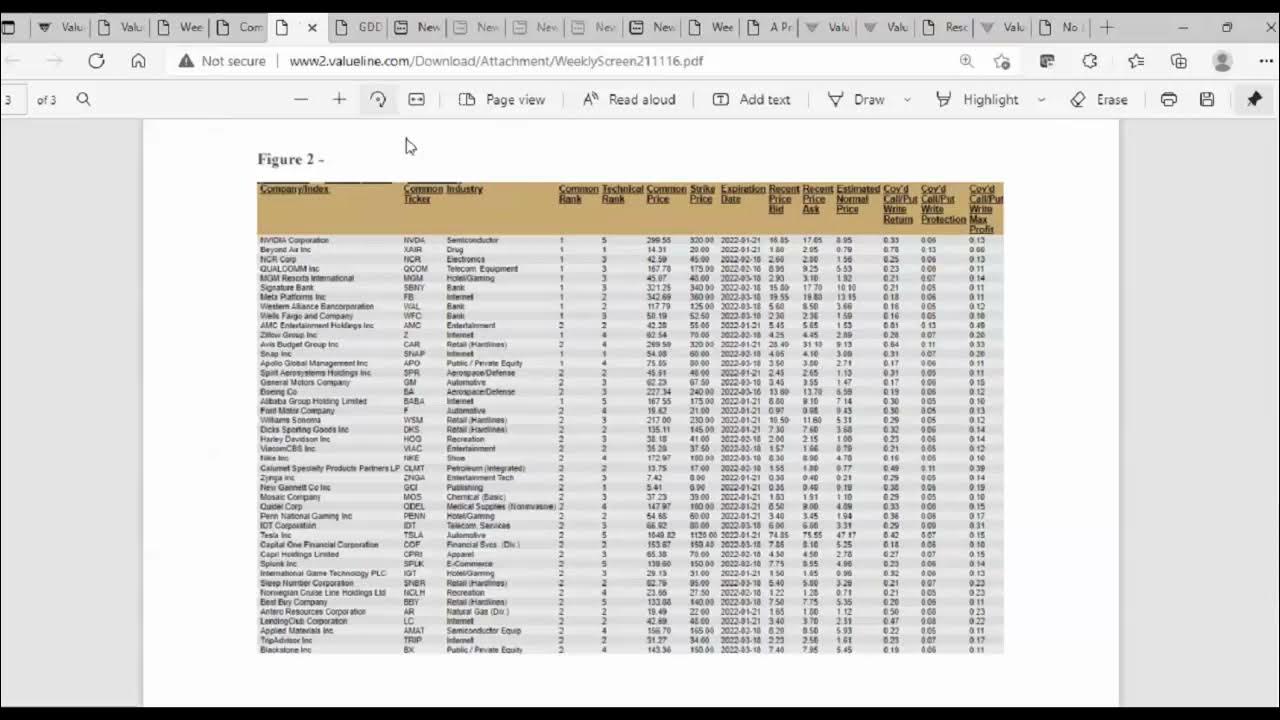Click the PDF page number field
1280x720 pixels.
coord(12,99)
